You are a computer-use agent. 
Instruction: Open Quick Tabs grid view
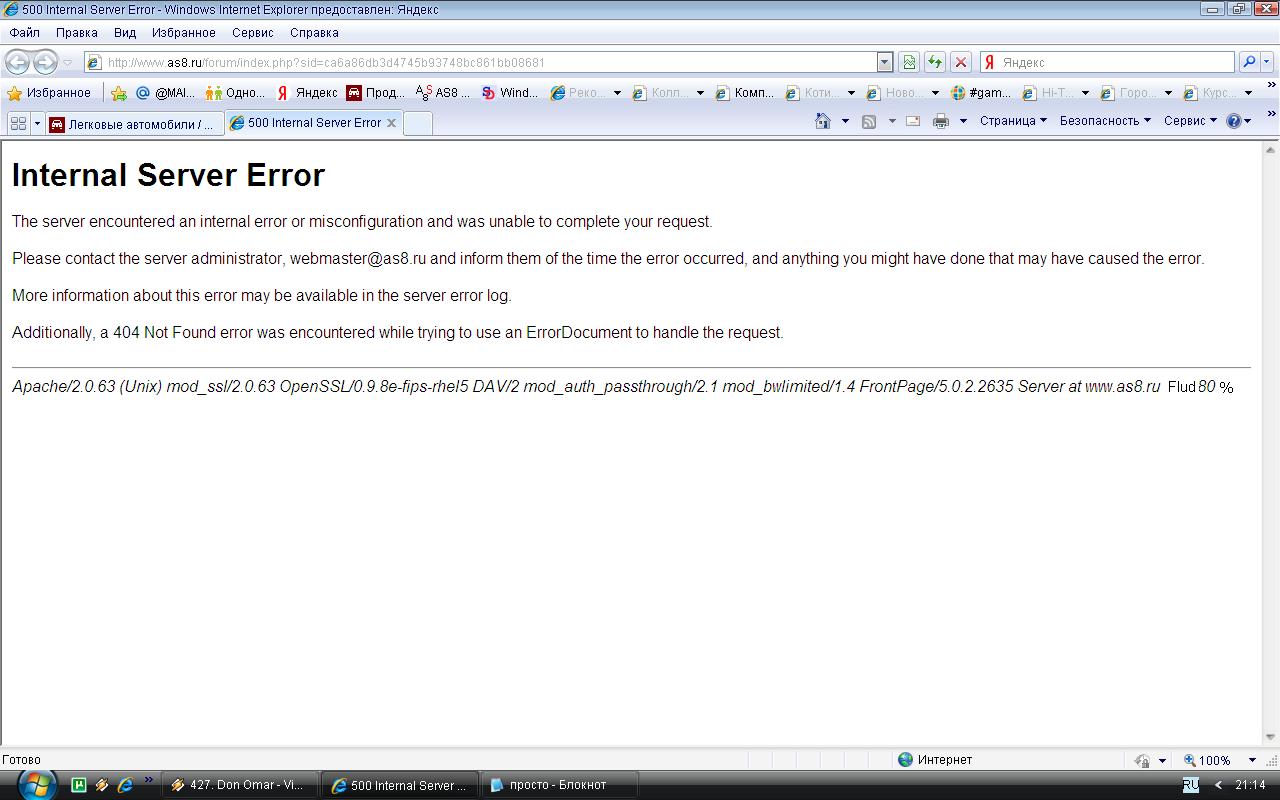[x=18, y=123]
